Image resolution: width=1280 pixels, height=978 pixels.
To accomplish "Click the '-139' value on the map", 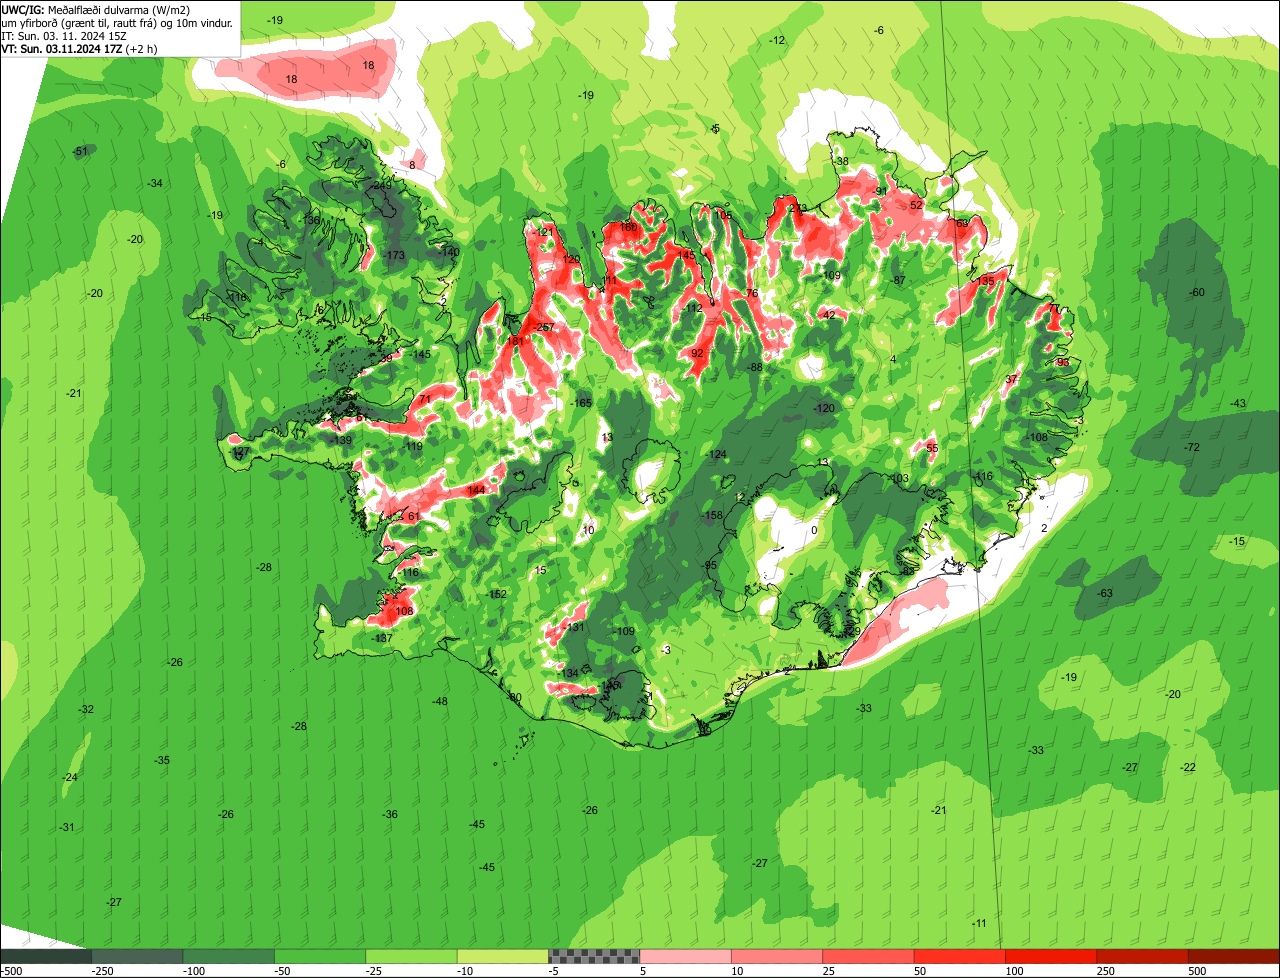I will pyautogui.click(x=342, y=441).
